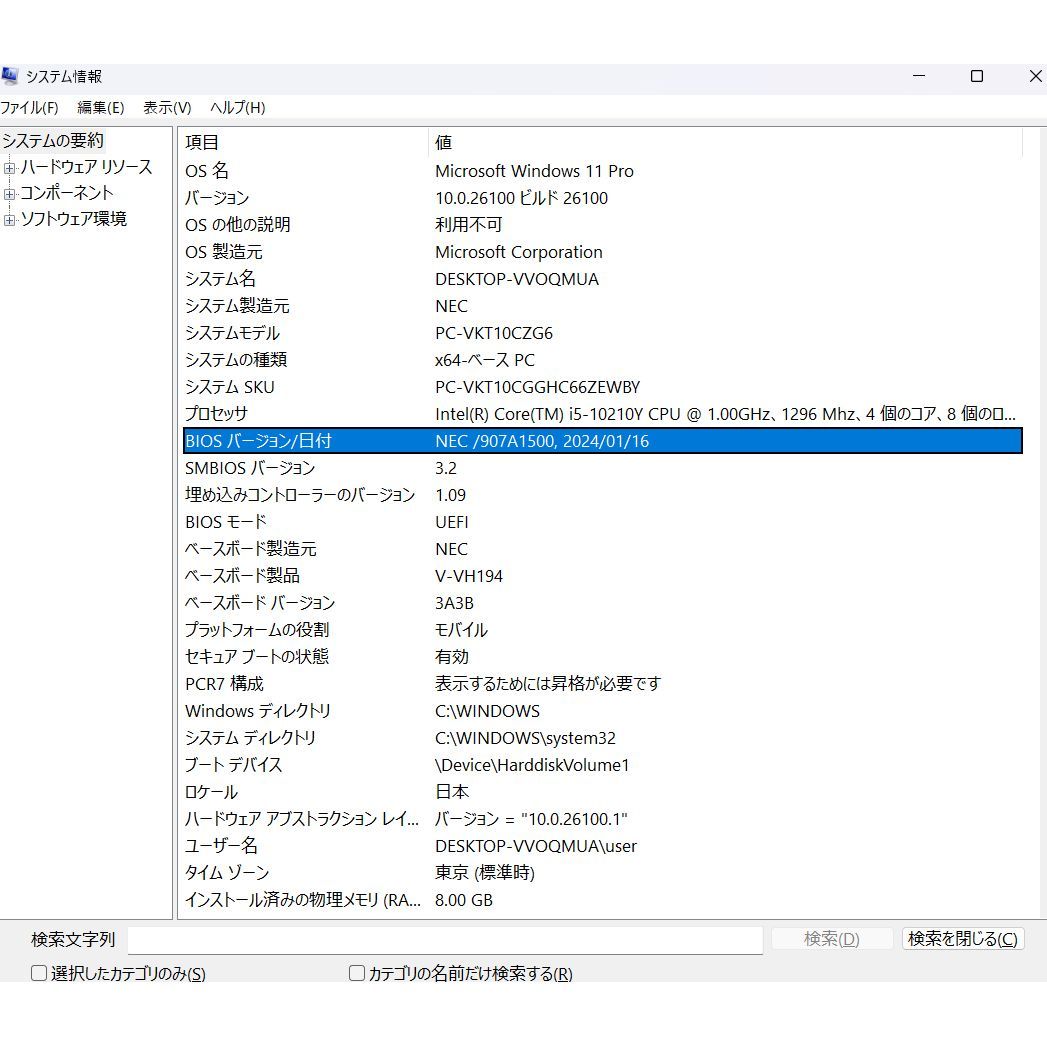The height and width of the screenshot is (1047, 1047).
Task: Click the value Microsoft Windows 11 Pro
Action: point(534,172)
